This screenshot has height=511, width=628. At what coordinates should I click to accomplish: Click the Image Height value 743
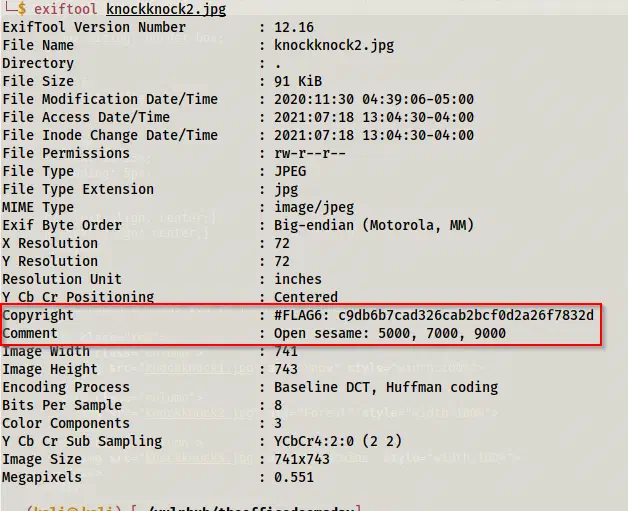(x=286, y=369)
